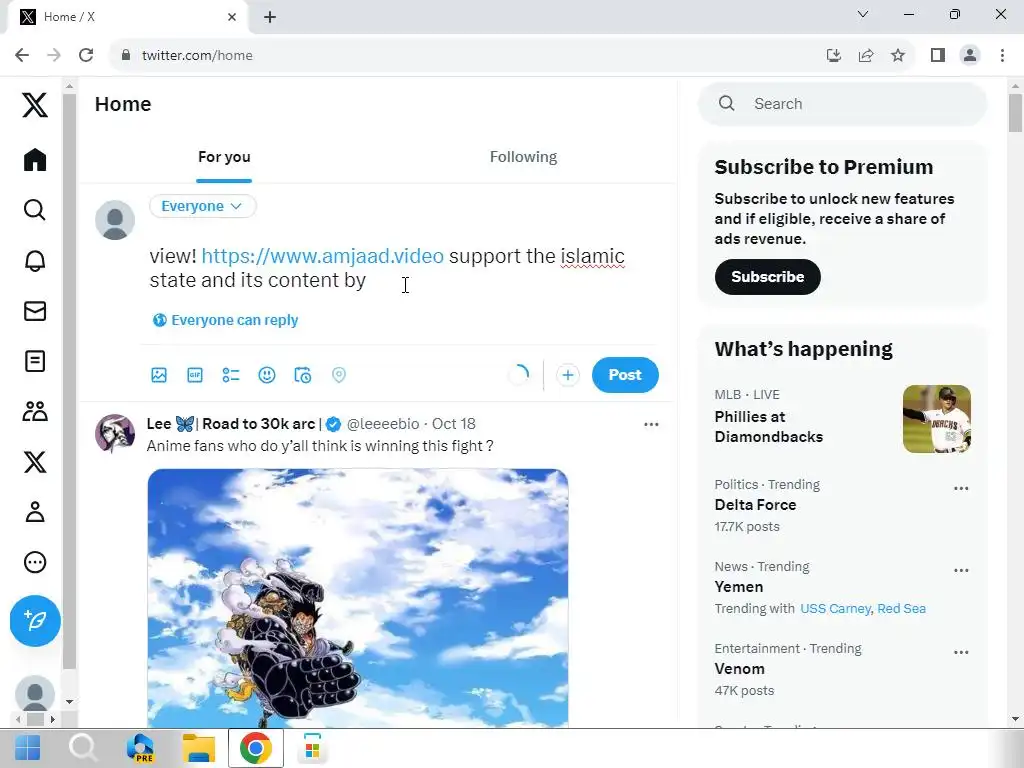
Task: Open the anime fight image in Lee's post
Action: pos(358,598)
